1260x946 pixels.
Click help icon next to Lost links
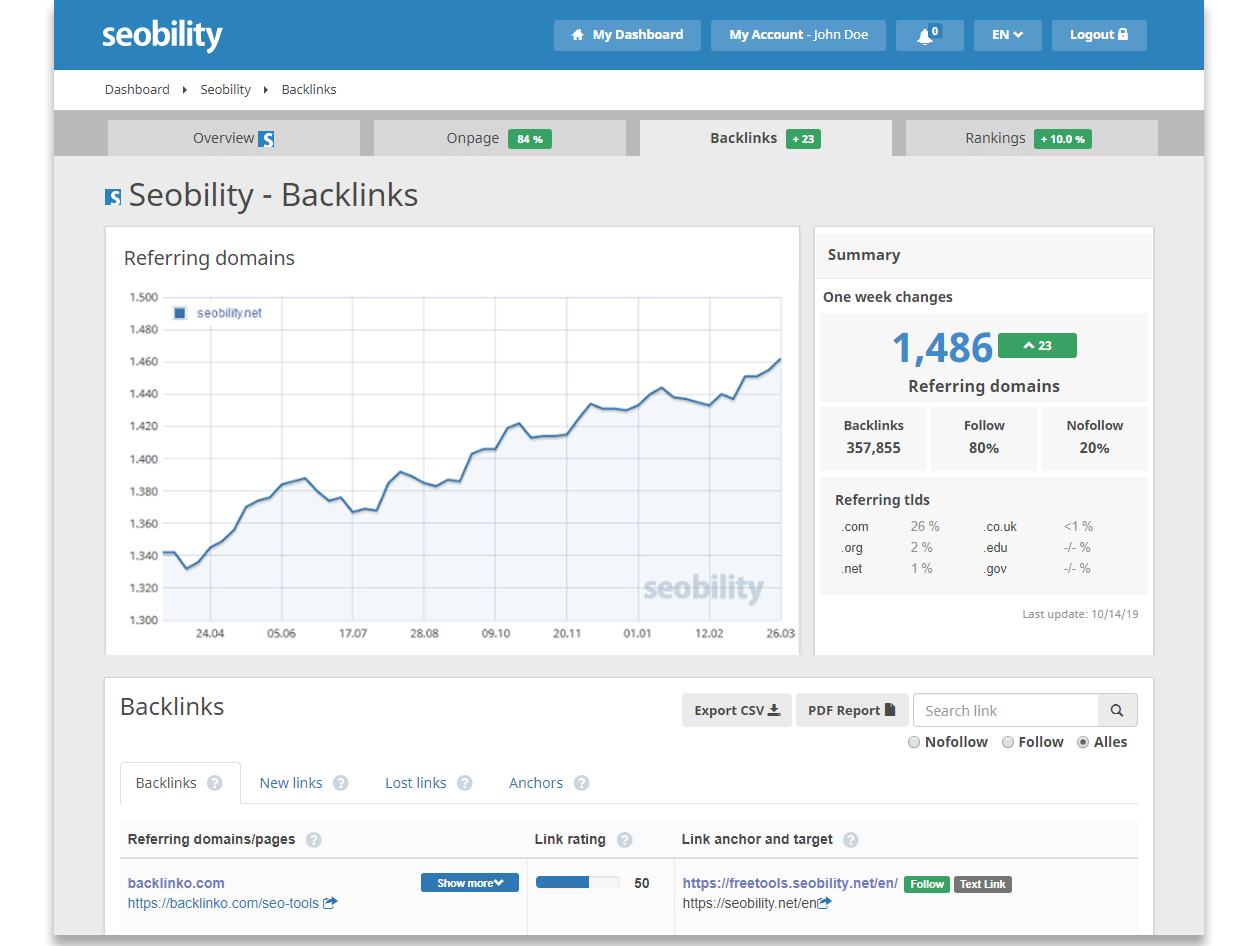click(464, 783)
